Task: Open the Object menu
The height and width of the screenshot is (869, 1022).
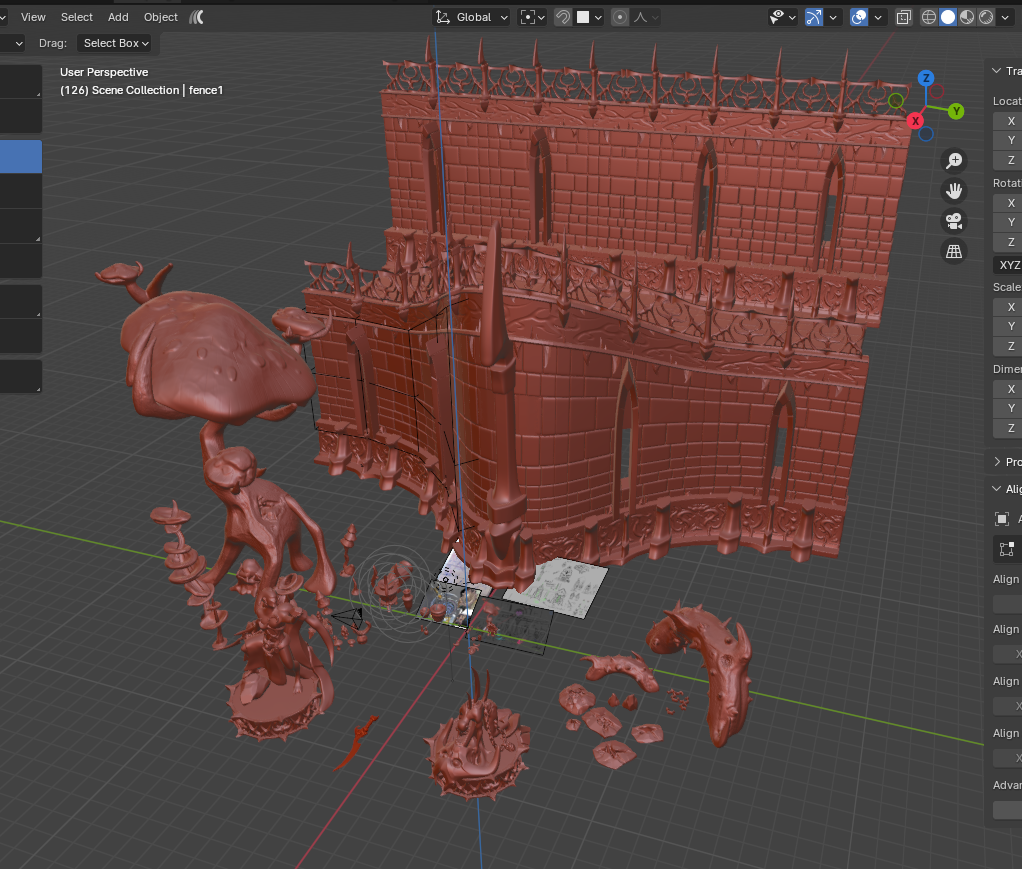Action: point(161,17)
